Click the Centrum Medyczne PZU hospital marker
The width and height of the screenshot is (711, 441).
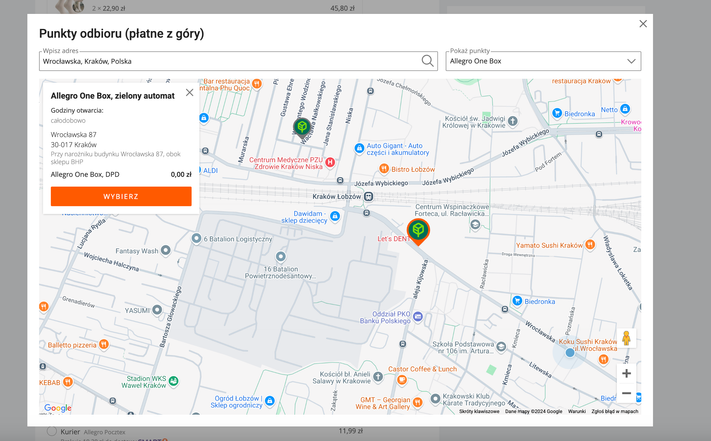click(x=330, y=162)
